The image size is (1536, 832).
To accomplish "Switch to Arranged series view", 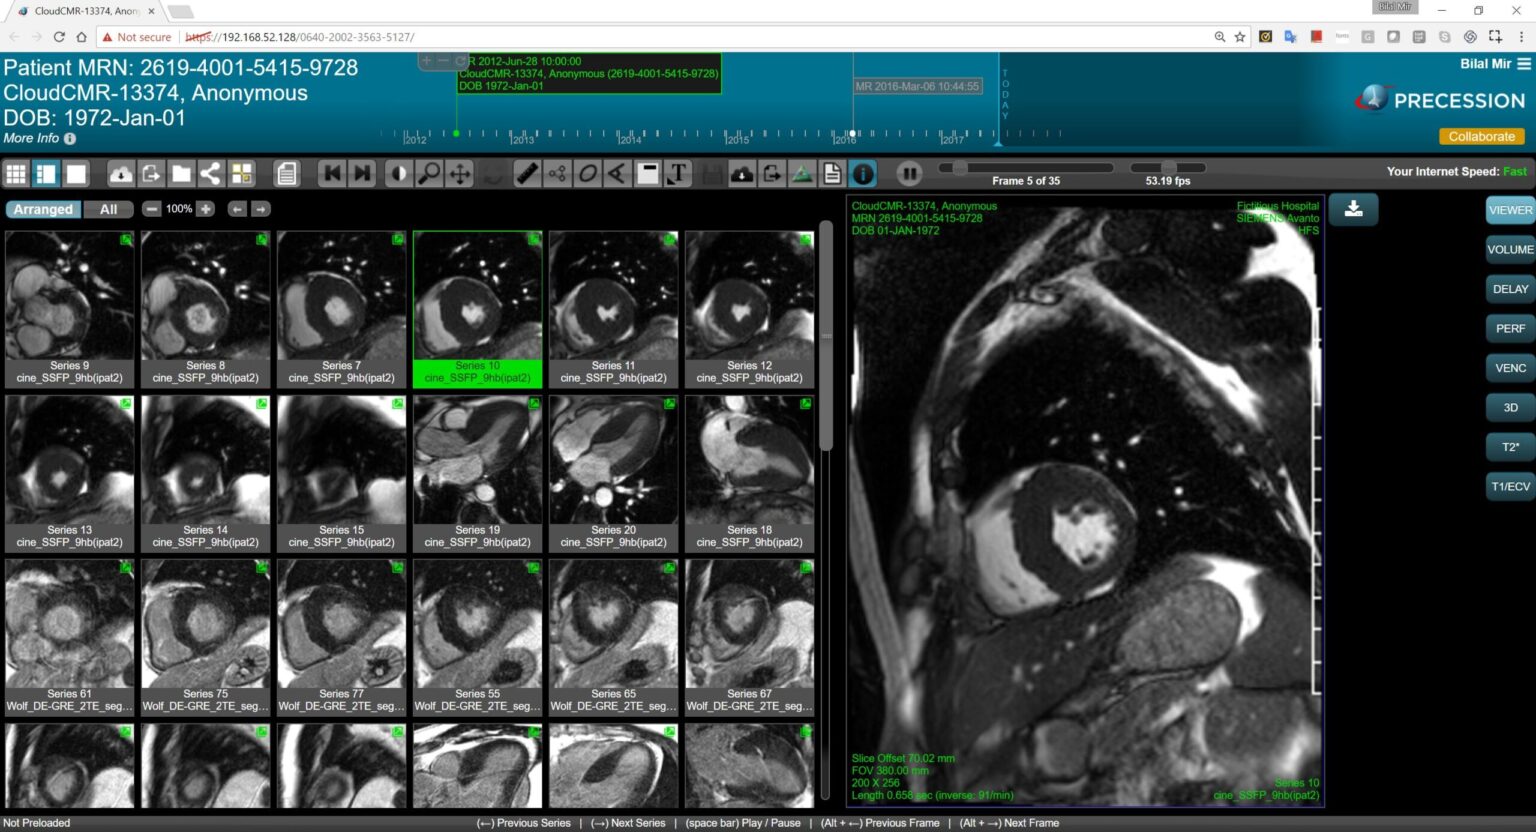I will coord(43,209).
